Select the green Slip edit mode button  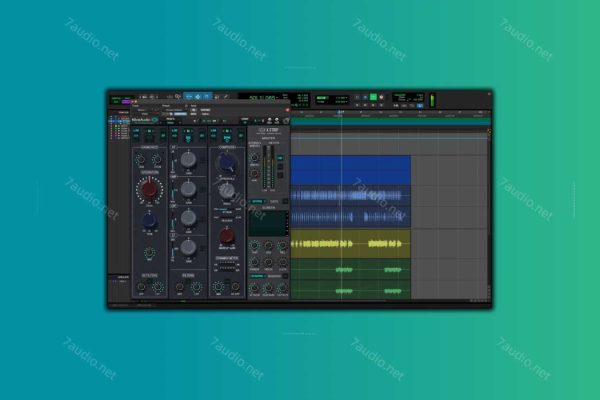click(x=116, y=102)
